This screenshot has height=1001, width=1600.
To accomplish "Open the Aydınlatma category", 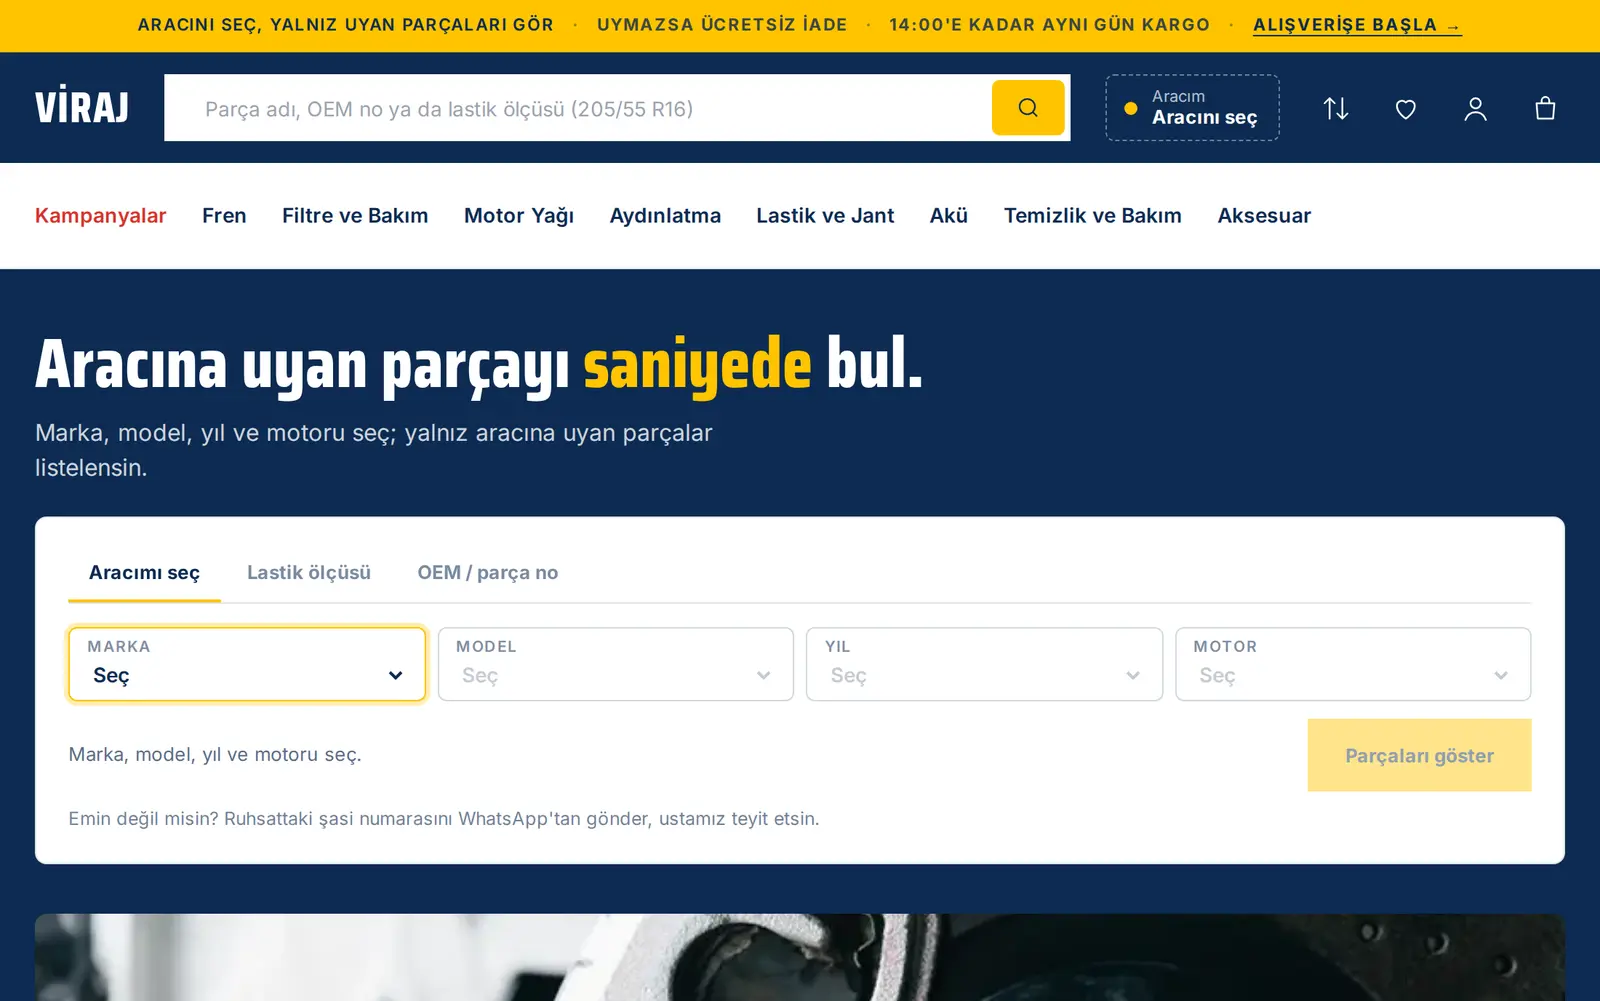I will click(665, 216).
